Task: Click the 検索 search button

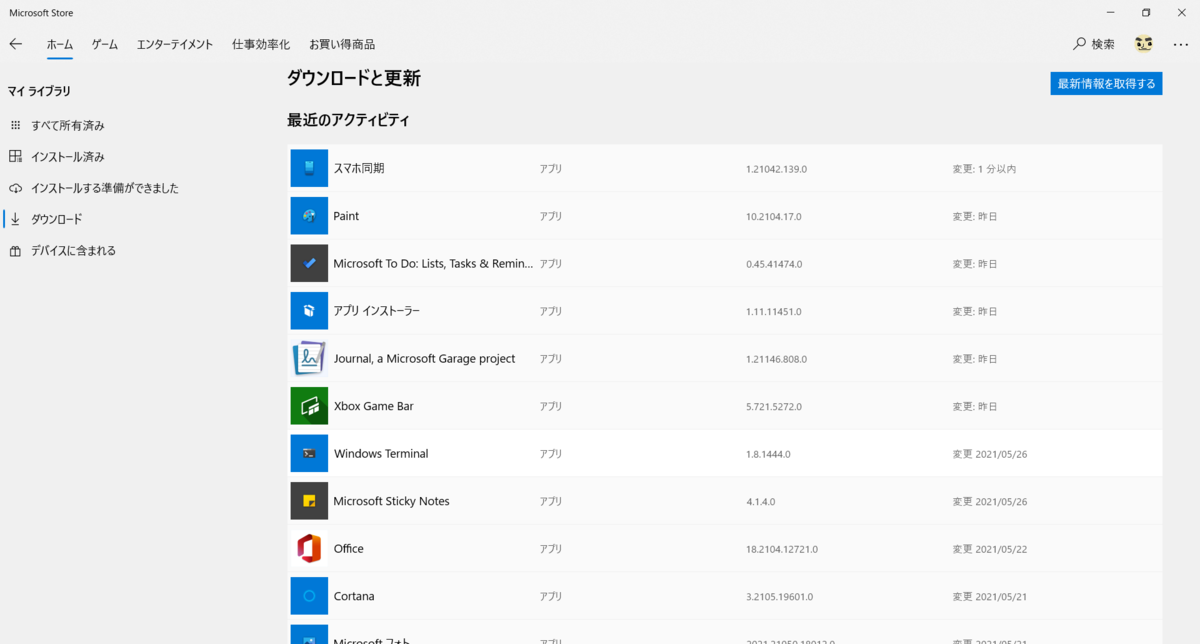Action: [x=1094, y=44]
